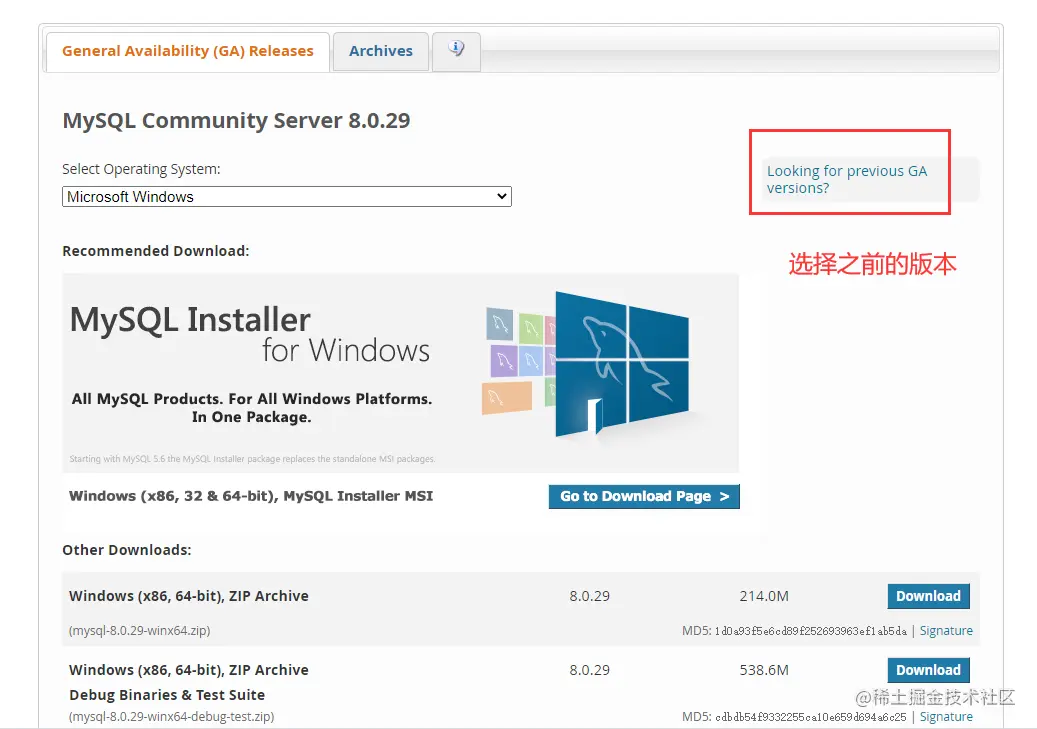Open Signature link for mysql-8.0.29-winx64.zip
This screenshot has height=729, width=1037.
(946, 630)
